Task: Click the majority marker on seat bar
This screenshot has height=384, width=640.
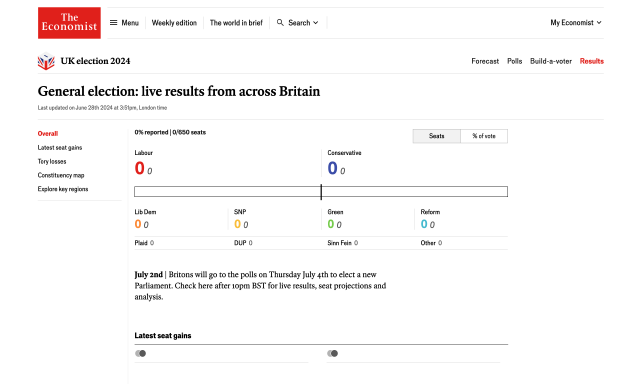Action: click(x=321, y=192)
